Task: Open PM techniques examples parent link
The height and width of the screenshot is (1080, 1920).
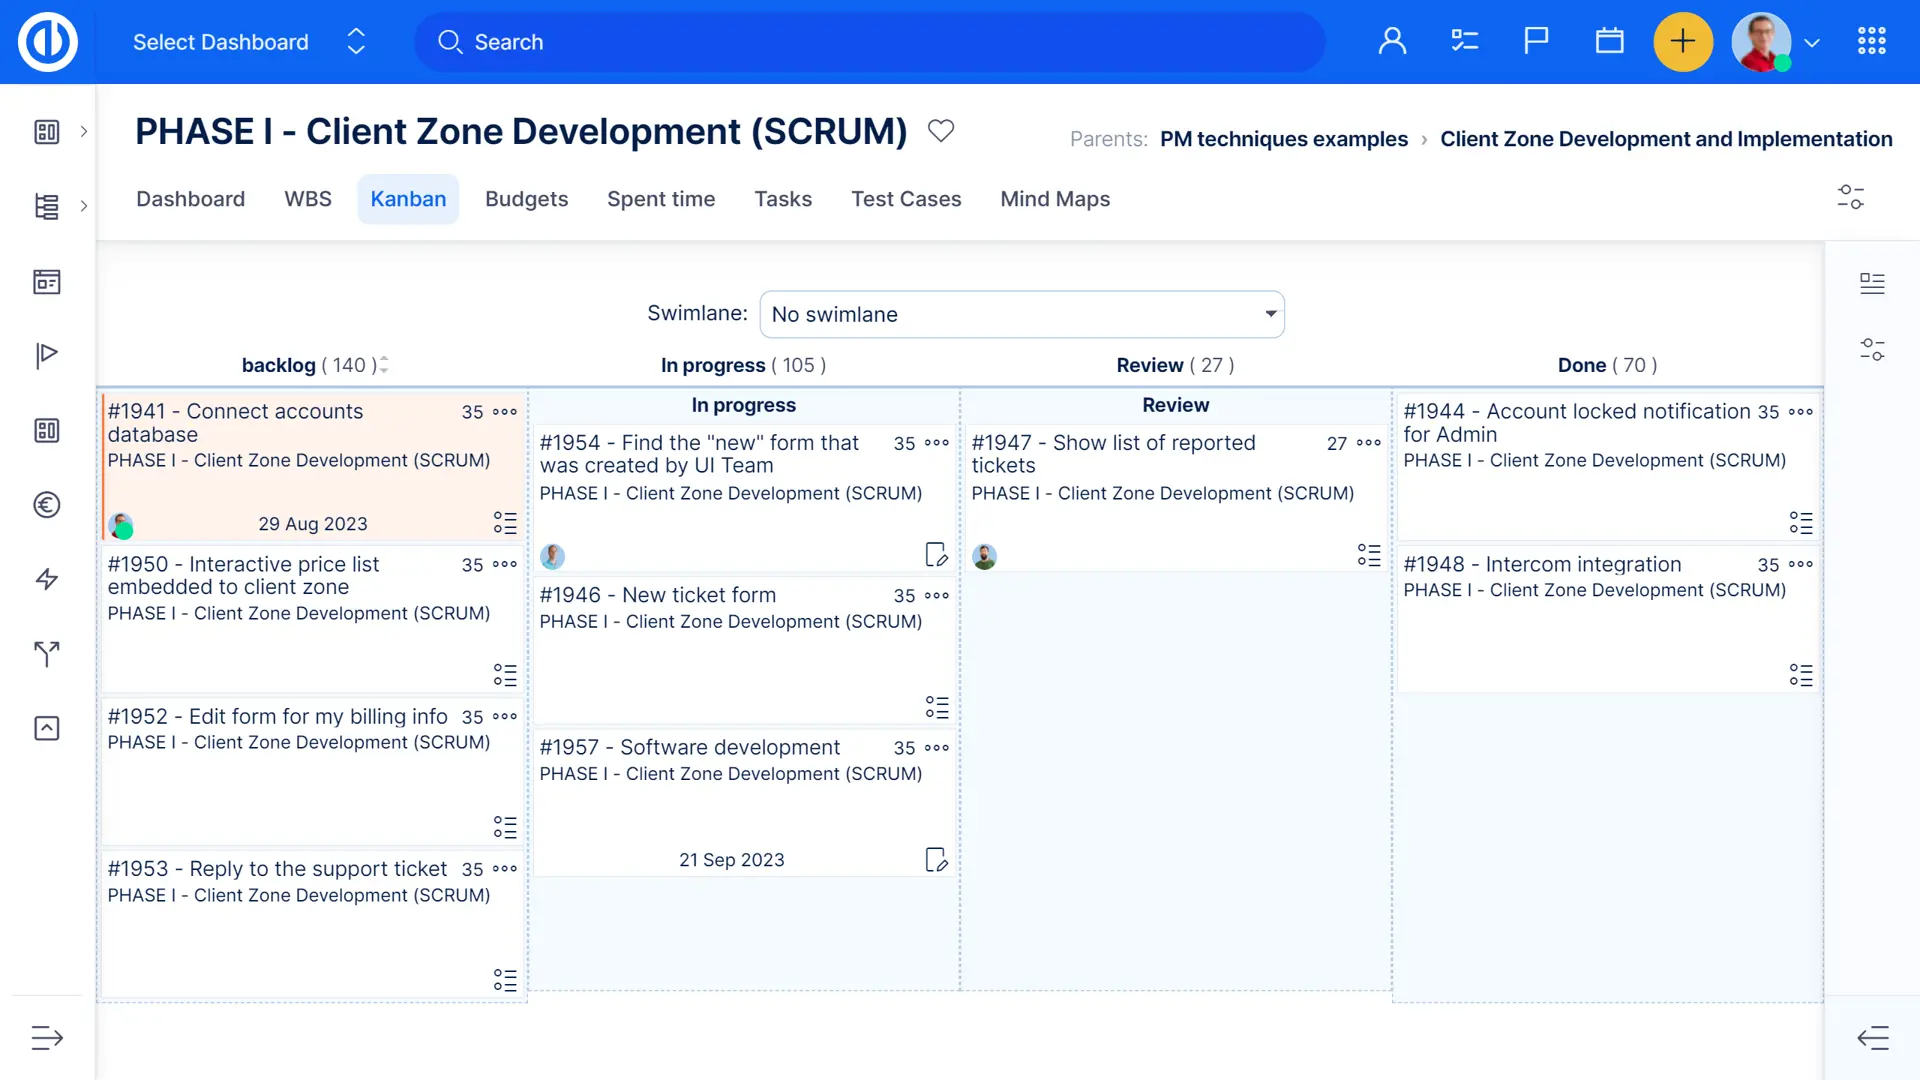Action: pyautogui.click(x=1283, y=139)
